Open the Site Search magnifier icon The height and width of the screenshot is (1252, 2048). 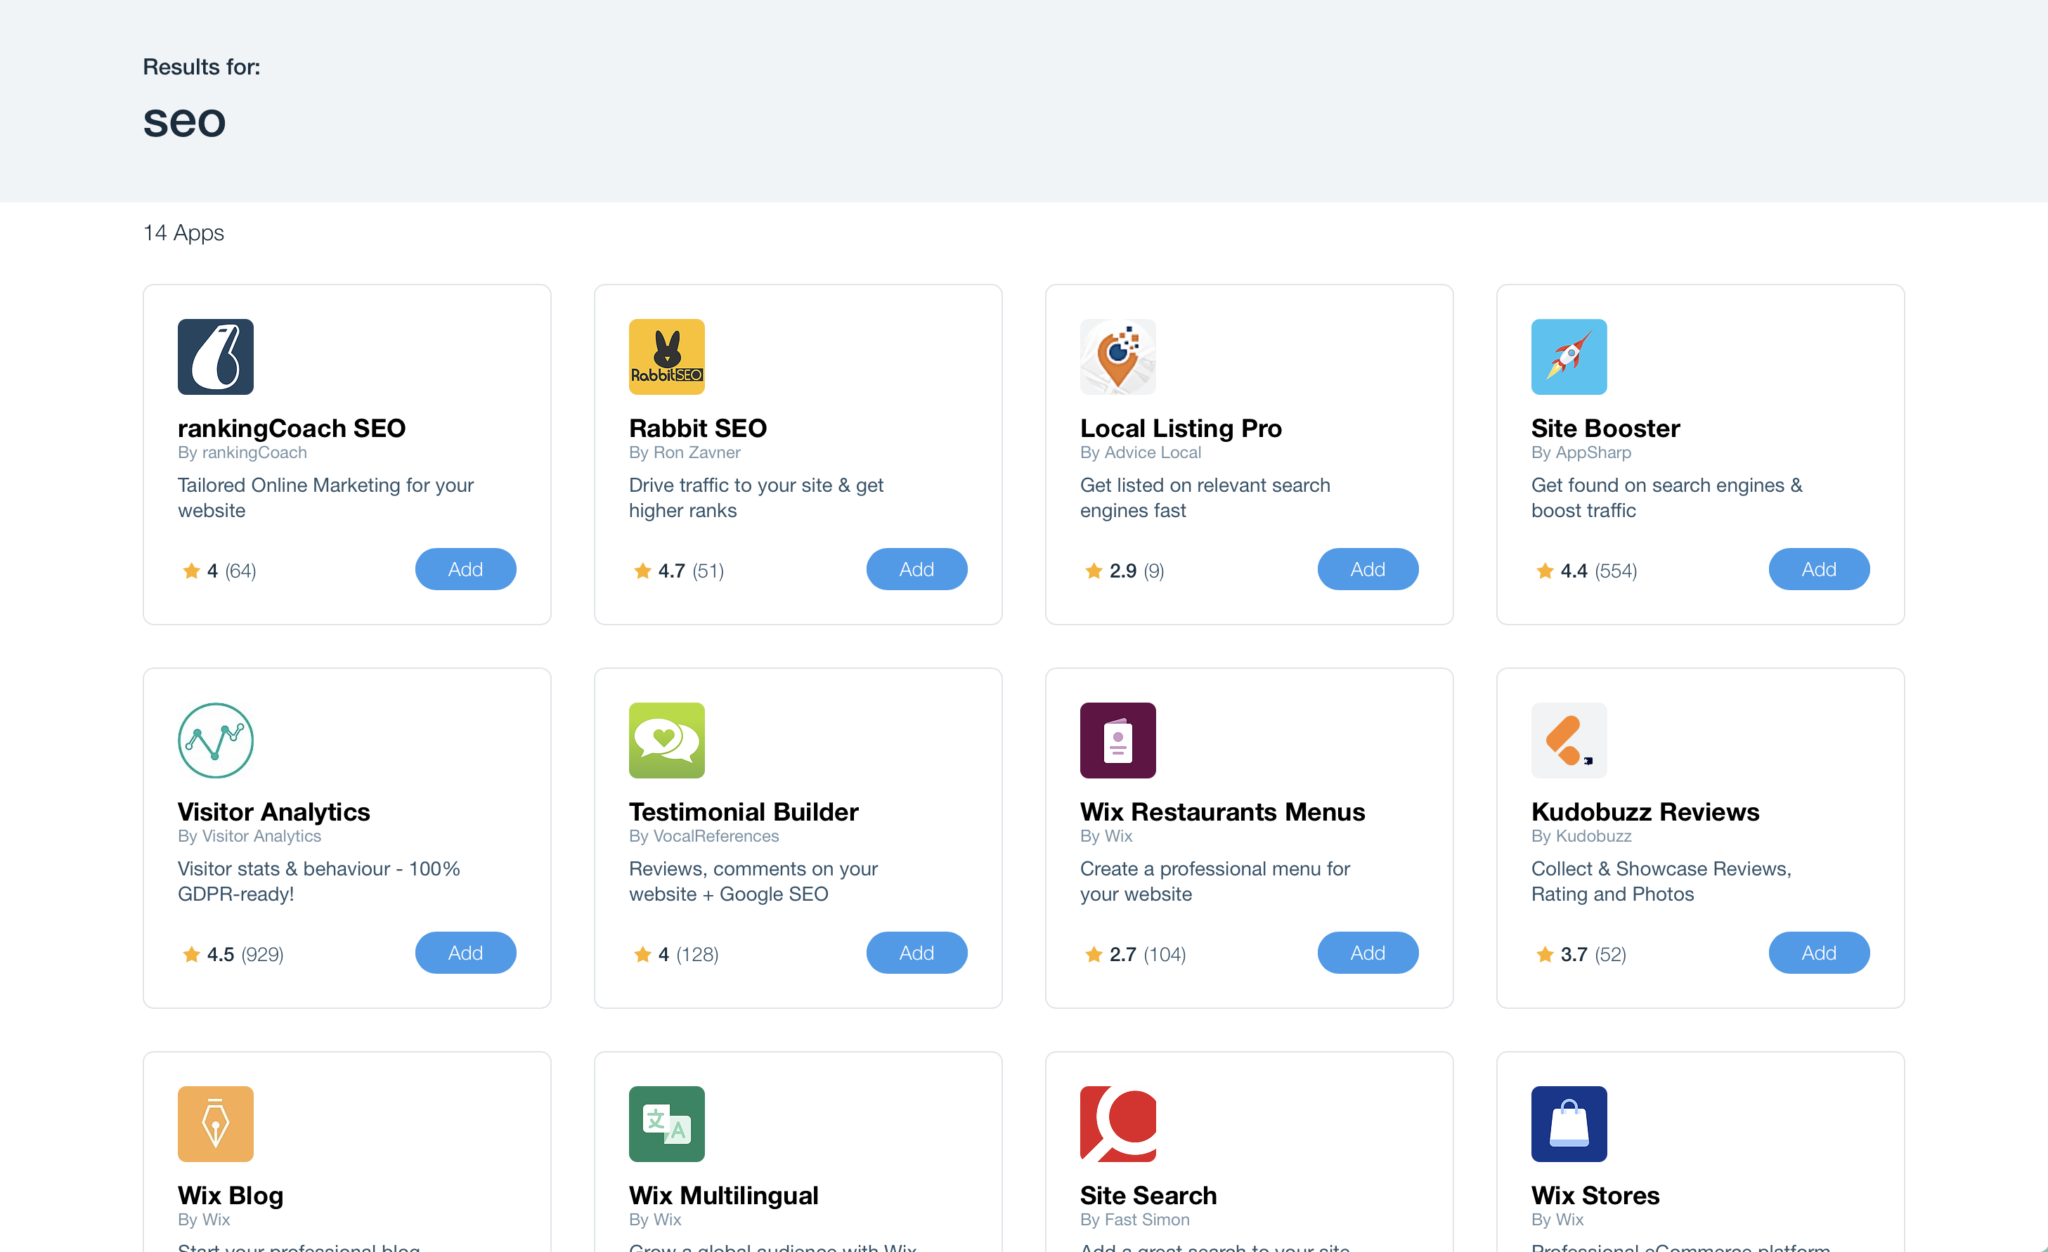point(1118,1124)
